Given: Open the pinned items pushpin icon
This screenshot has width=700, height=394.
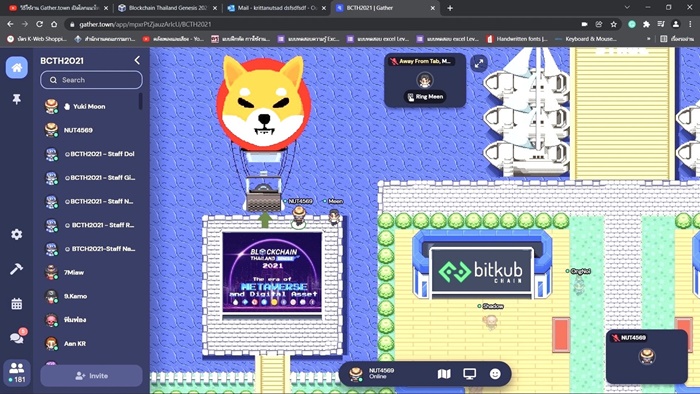Looking at the screenshot, I should pyautogui.click(x=17, y=99).
